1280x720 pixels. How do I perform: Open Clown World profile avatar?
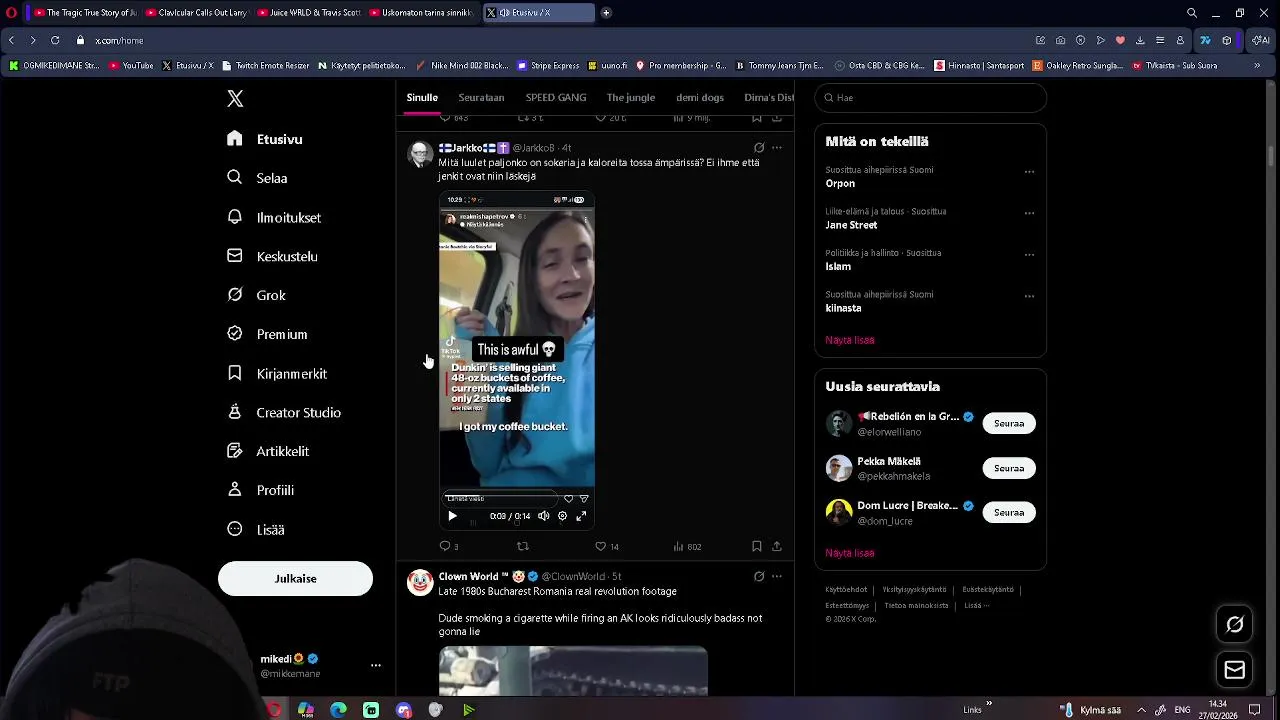[x=420, y=583]
